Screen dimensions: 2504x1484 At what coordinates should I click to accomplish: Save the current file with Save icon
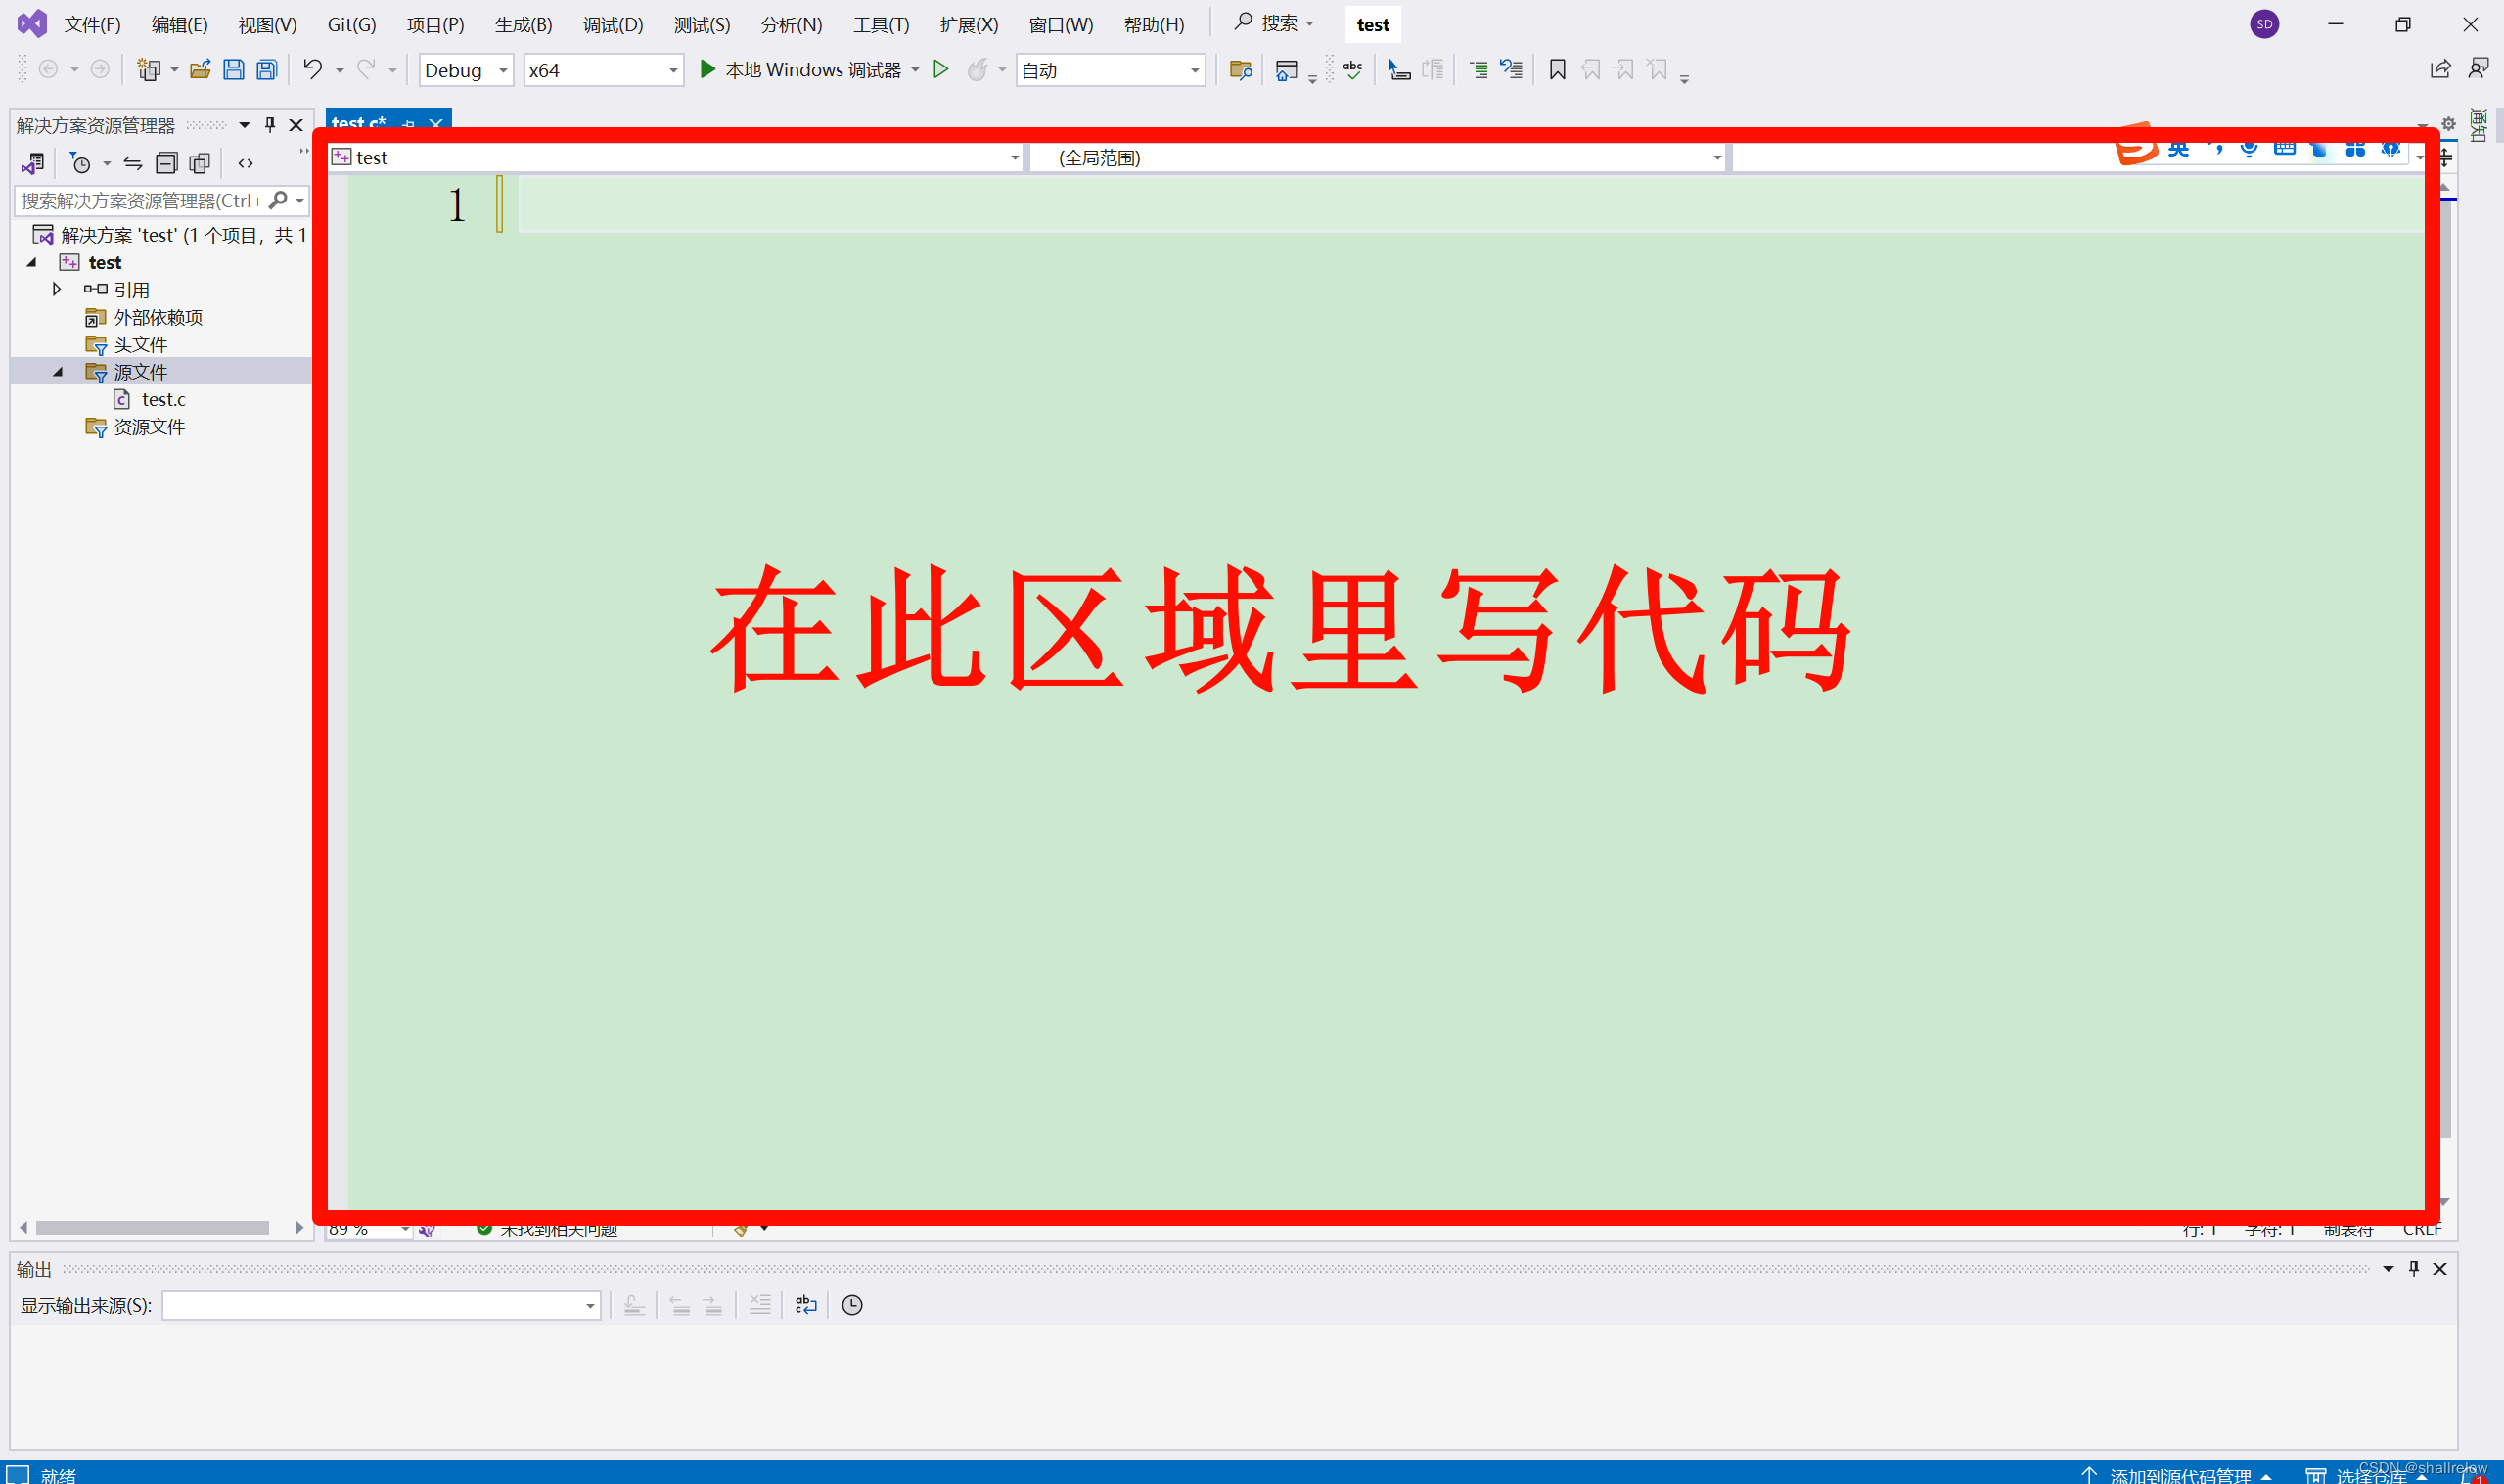click(233, 70)
